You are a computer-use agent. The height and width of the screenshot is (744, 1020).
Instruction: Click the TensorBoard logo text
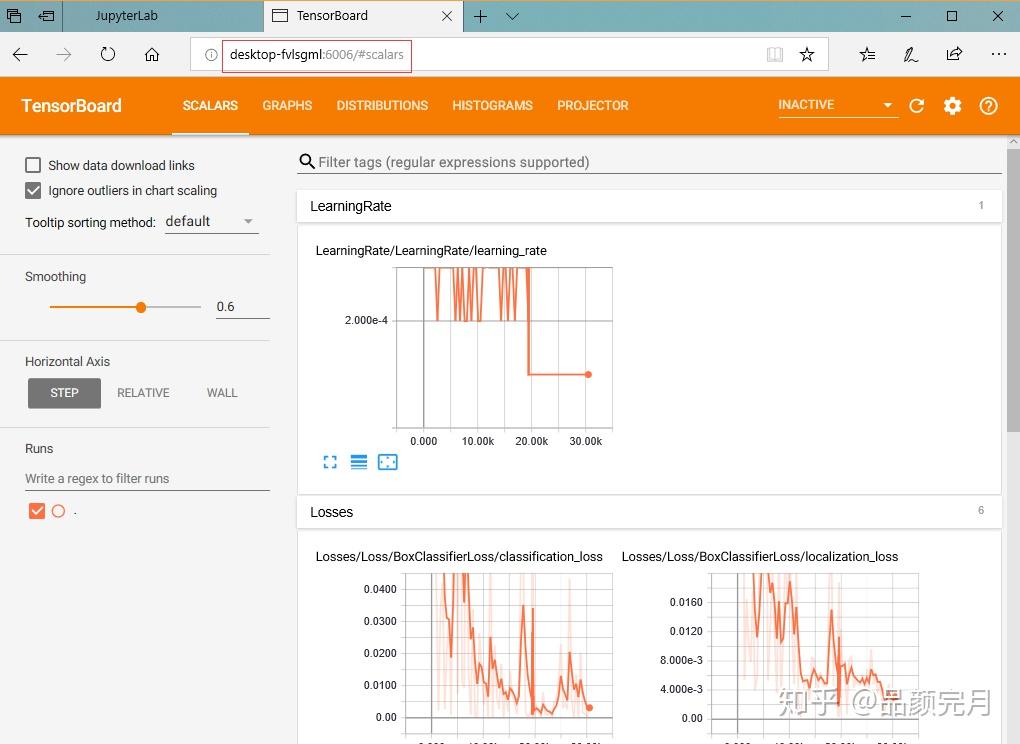coord(71,105)
